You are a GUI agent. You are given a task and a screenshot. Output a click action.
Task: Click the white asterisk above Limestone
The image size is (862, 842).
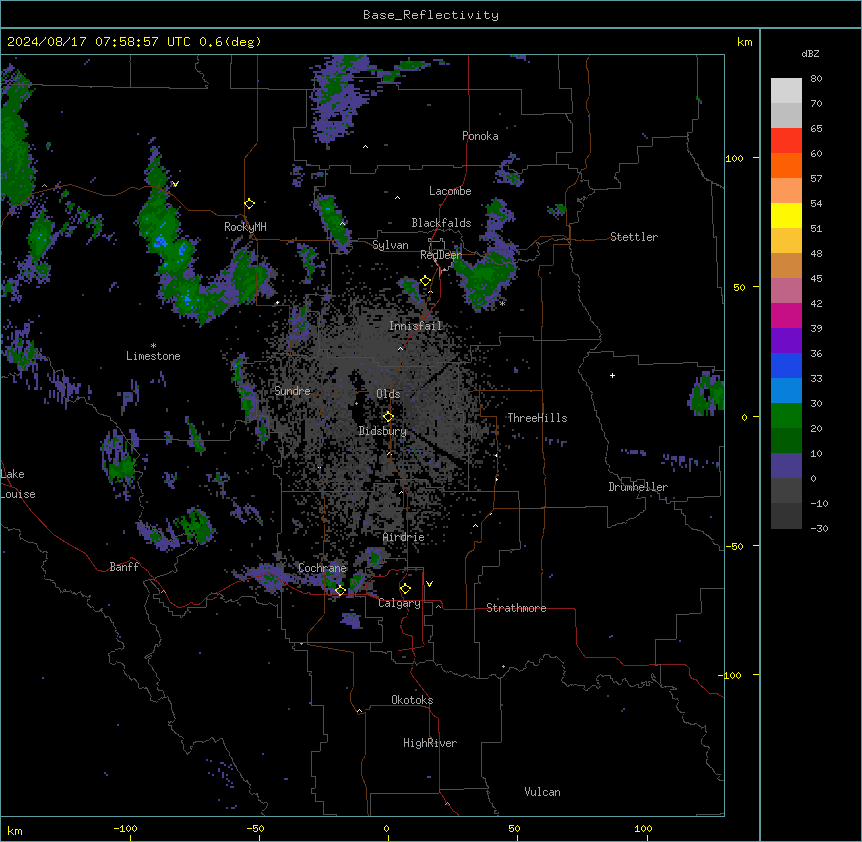click(x=153, y=346)
